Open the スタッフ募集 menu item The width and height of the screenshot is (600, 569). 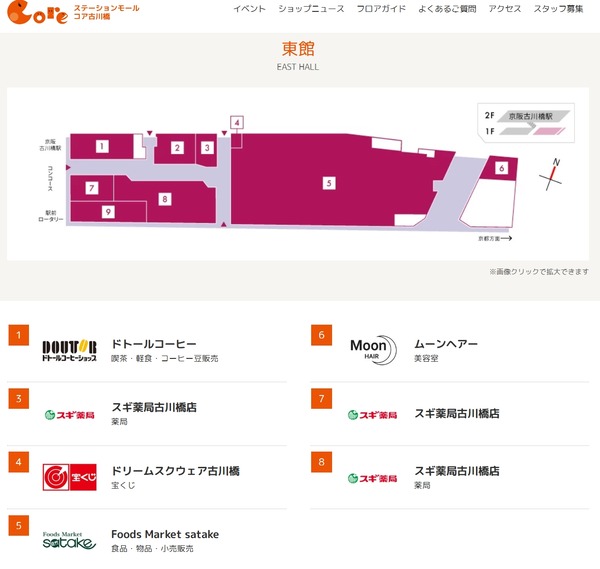[558, 9]
